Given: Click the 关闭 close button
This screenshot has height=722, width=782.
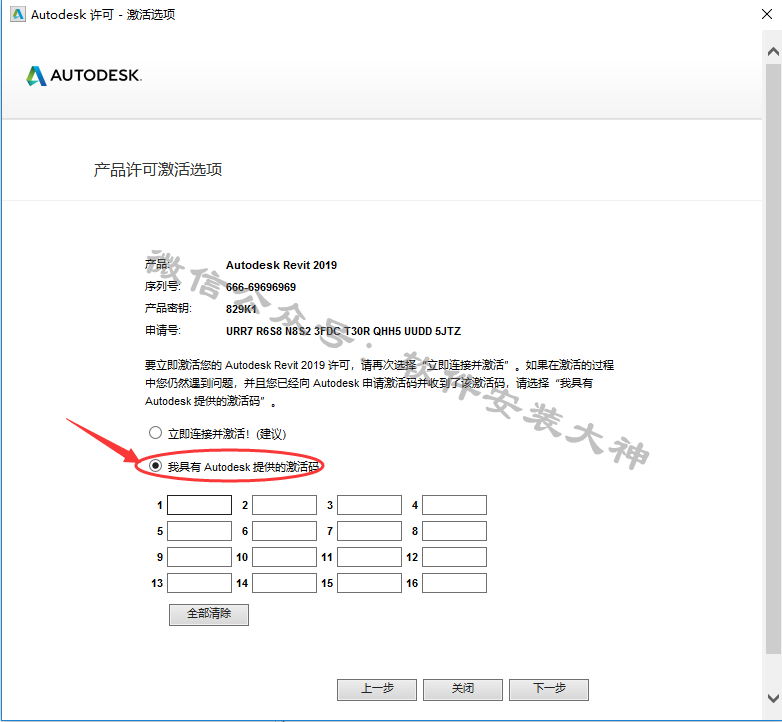Looking at the screenshot, I should pos(463,690).
